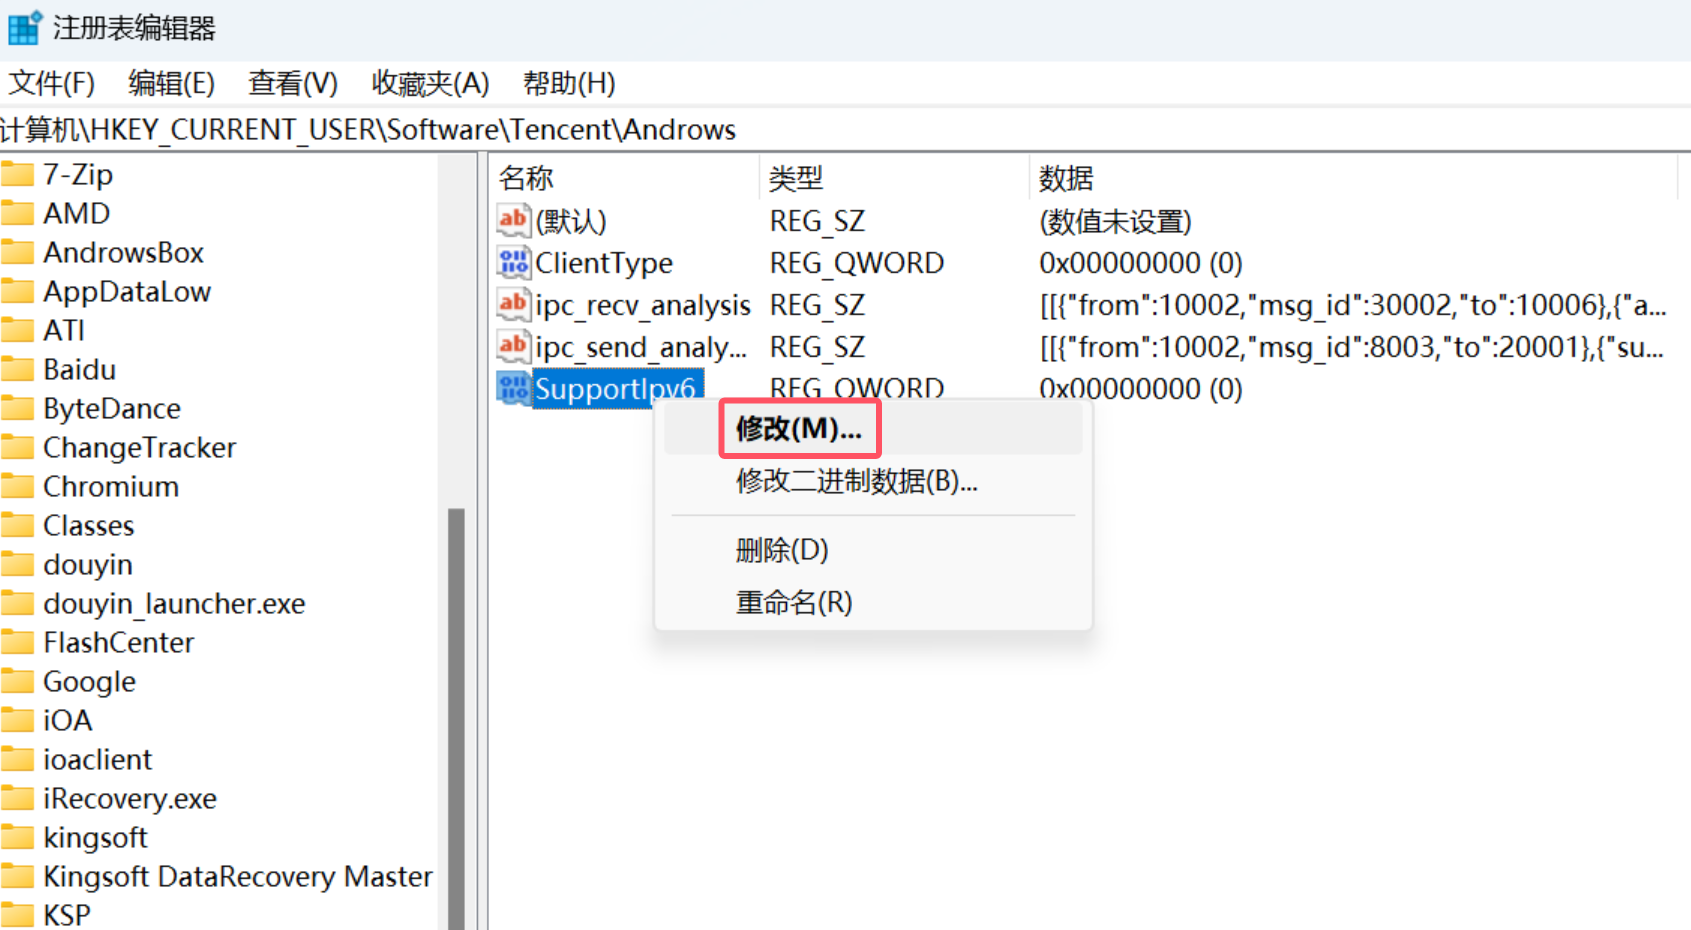The height and width of the screenshot is (930, 1691).
Task: Click the AppDataLow folder icon
Action: tap(17, 292)
